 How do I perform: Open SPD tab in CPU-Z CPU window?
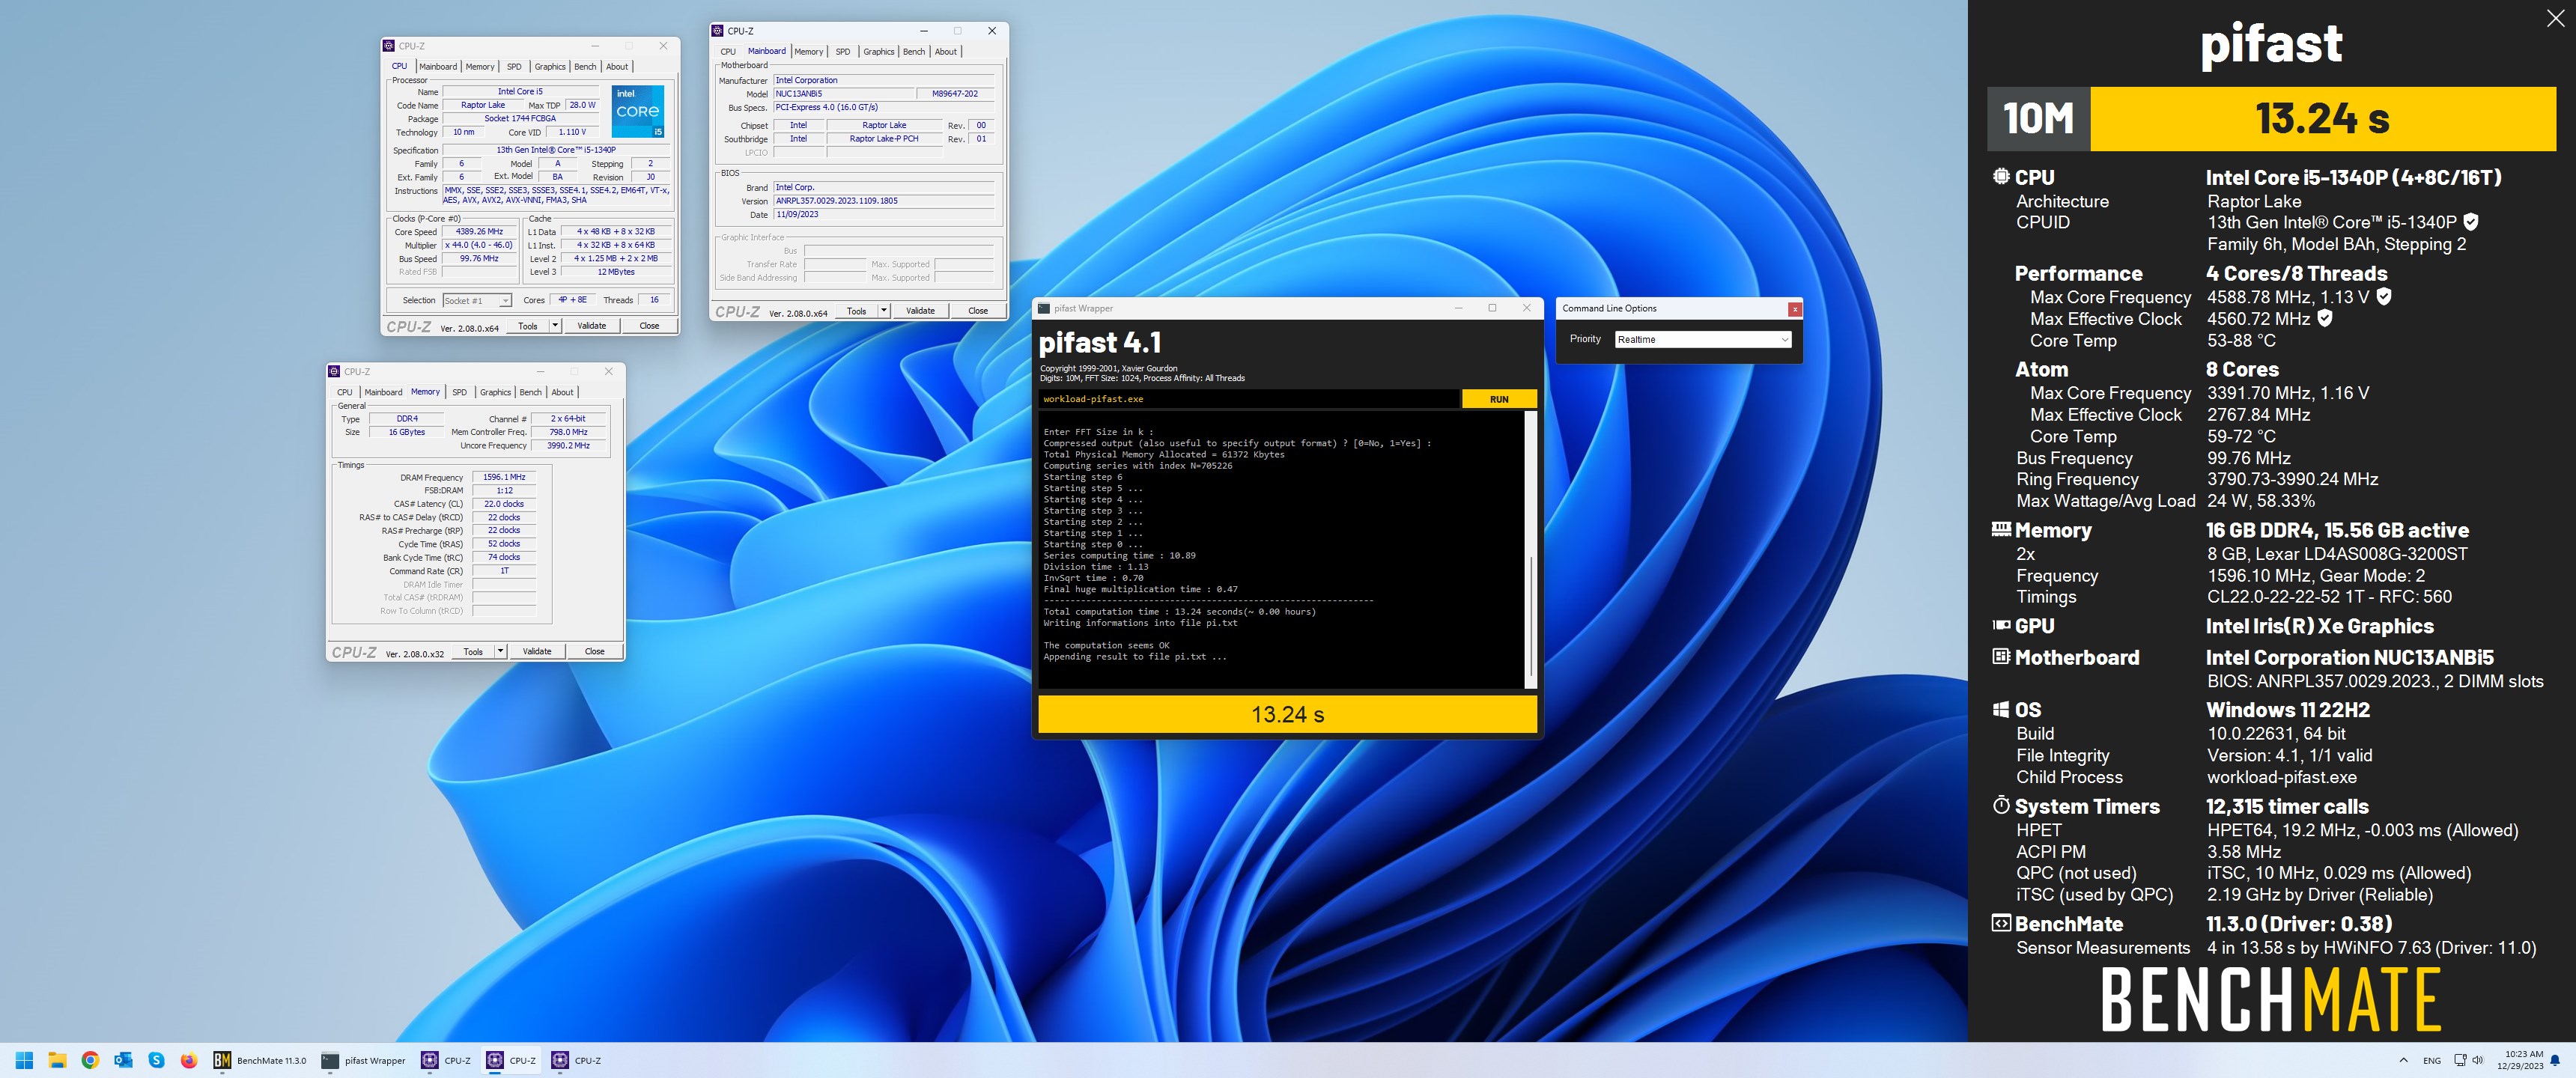click(x=514, y=66)
